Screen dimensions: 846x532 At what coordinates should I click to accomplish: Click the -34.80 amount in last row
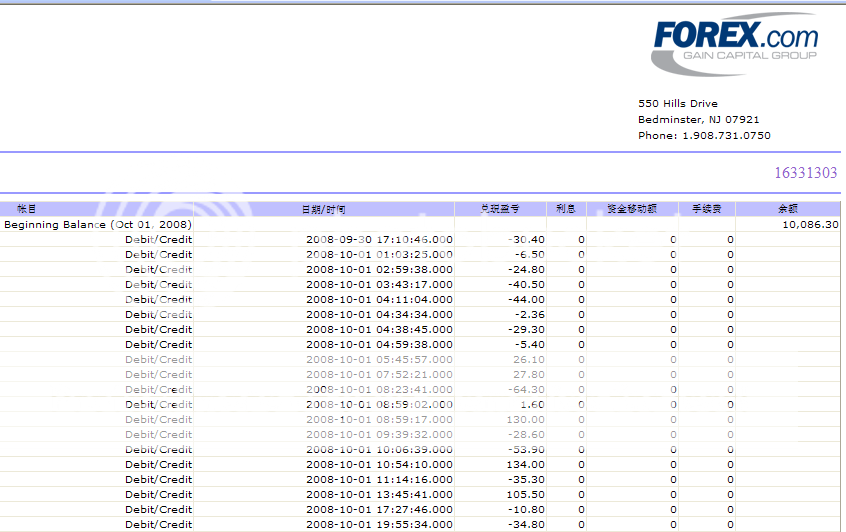(526, 524)
